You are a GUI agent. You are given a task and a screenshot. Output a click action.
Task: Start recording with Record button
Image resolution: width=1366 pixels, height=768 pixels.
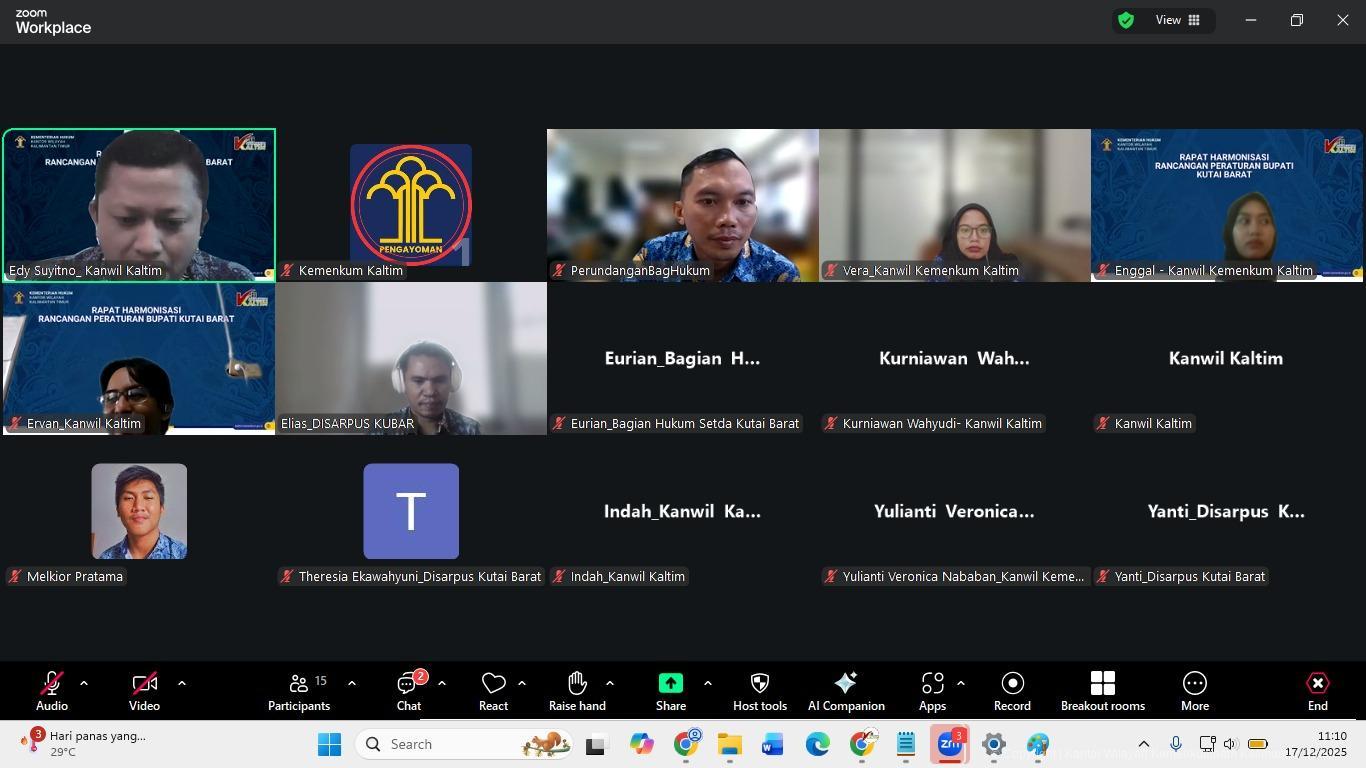pos(1012,691)
